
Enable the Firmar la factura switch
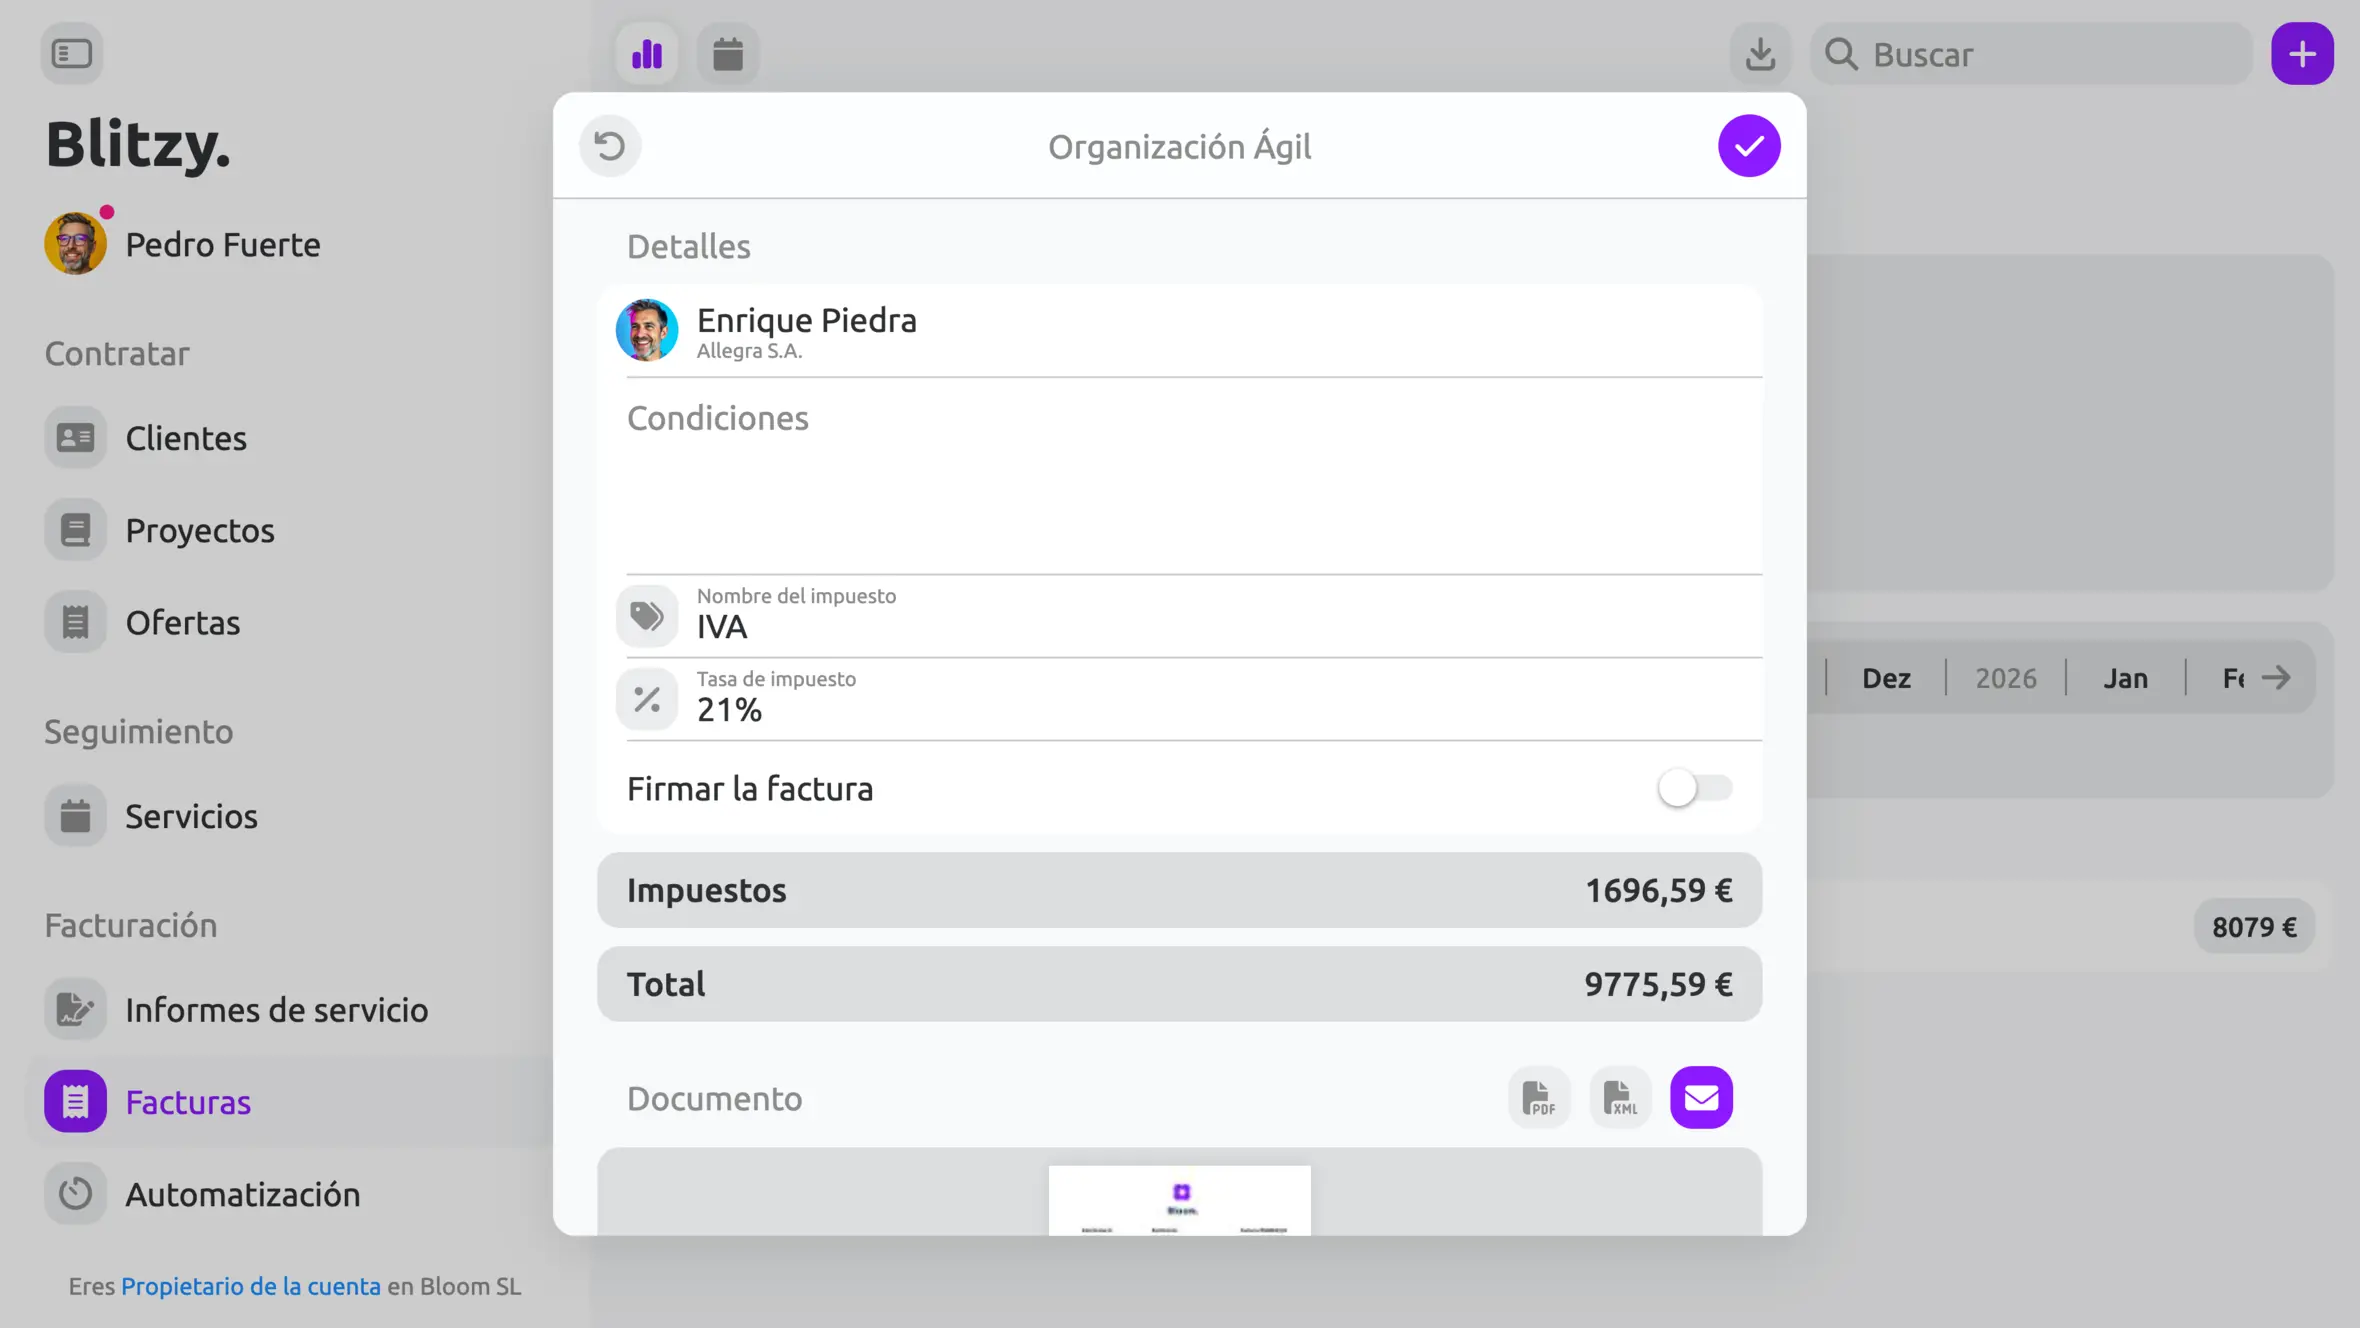(x=1695, y=788)
